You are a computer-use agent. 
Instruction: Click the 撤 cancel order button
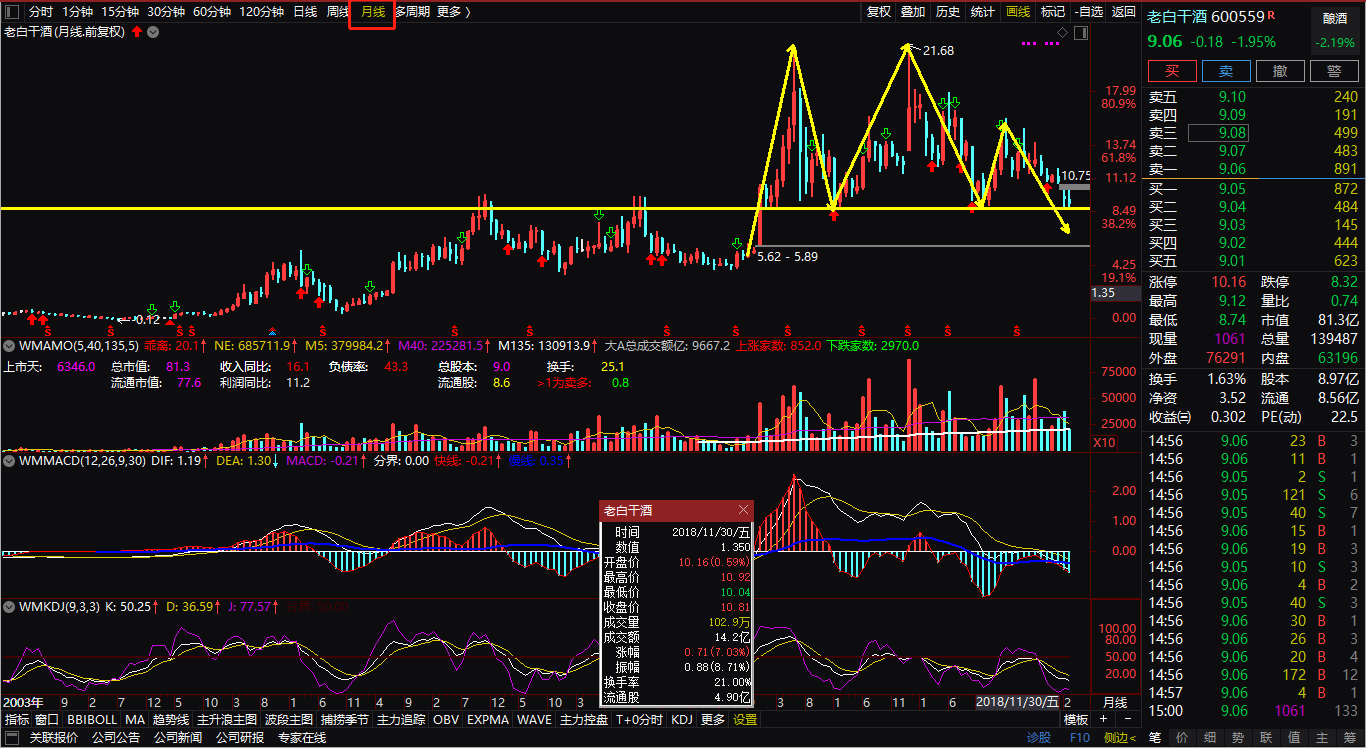tap(1280, 71)
